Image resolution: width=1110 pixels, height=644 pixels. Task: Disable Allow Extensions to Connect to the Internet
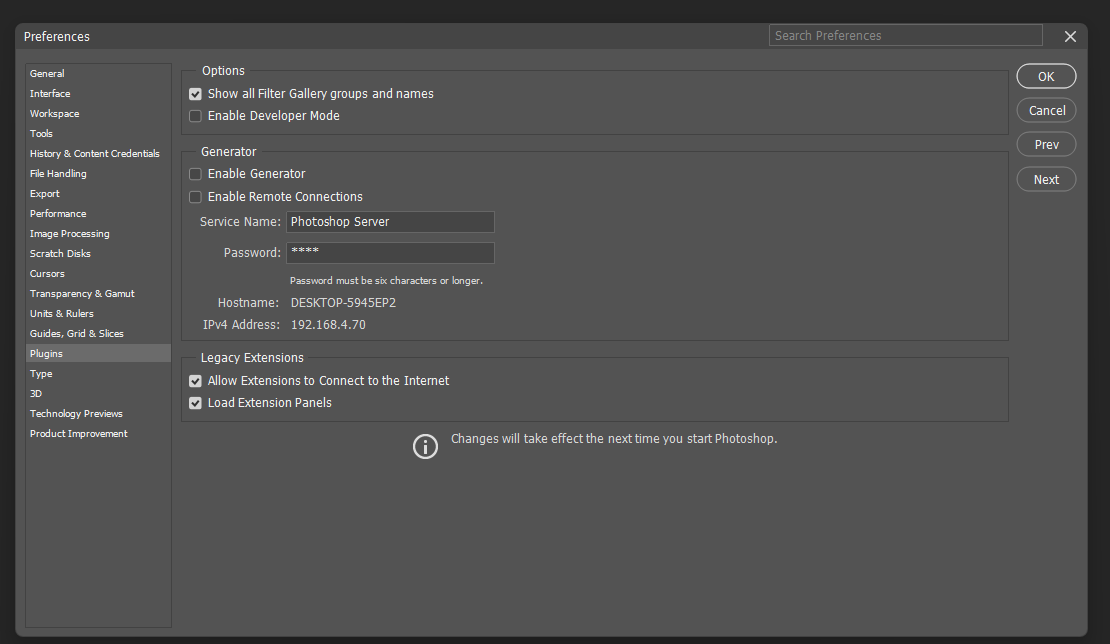pos(195,380)
